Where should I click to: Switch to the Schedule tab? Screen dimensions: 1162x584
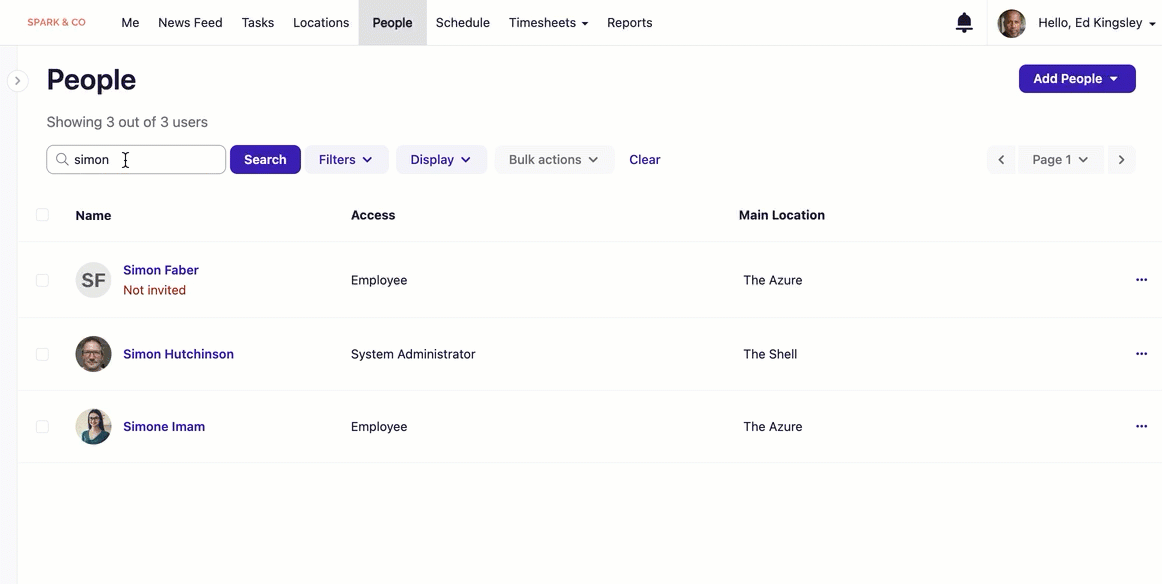[x=462, y=23]
